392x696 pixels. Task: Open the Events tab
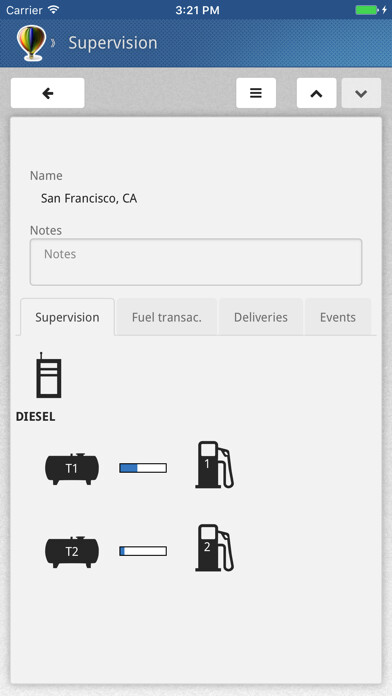[x=338, y=317]
